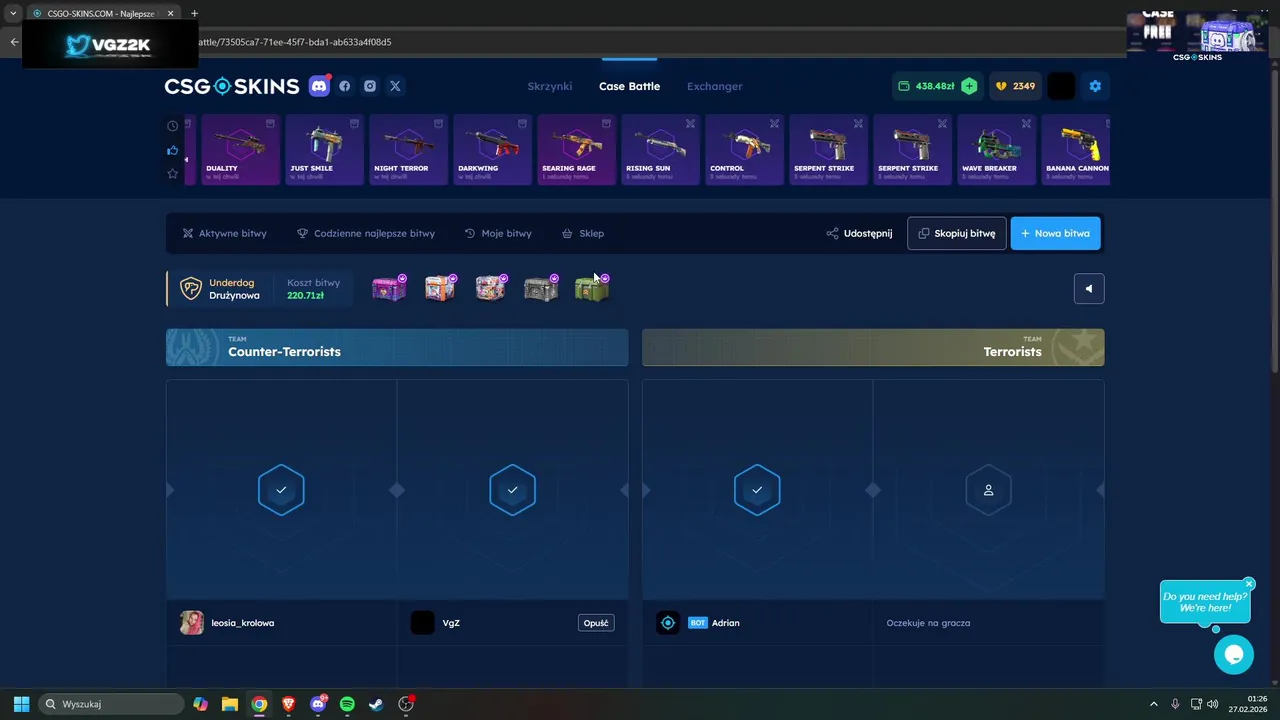This screenshot has height=720, width=1280.
Task: Open the BANANA CANNON drop card
Action: click(x=1076, y=149)
